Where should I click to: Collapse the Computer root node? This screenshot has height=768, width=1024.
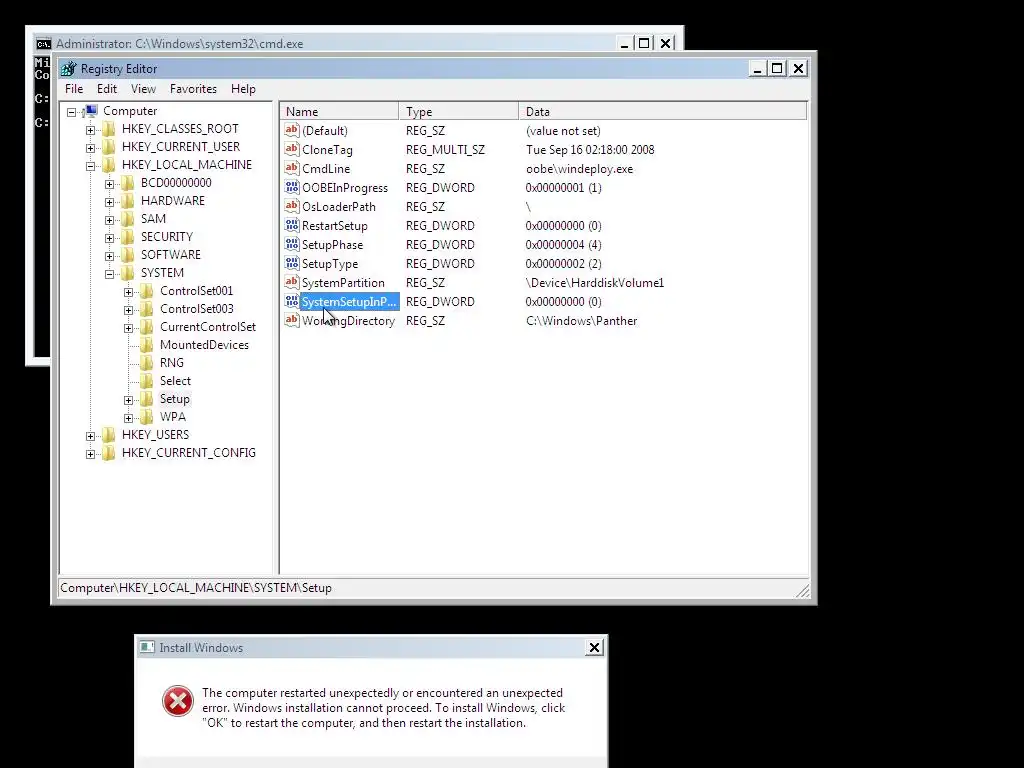pyautogui.click(x=71, y=112)
